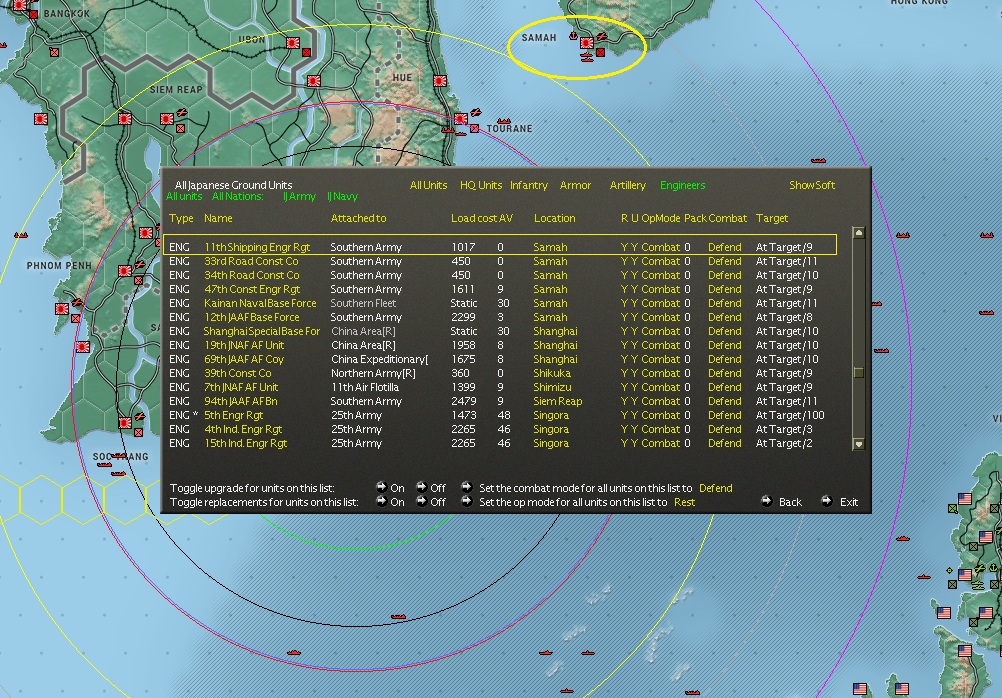Change OpMode Combat for 7th JNAF AF Unit
Viewport: 1002px width, 698px height.
[661, 387]
